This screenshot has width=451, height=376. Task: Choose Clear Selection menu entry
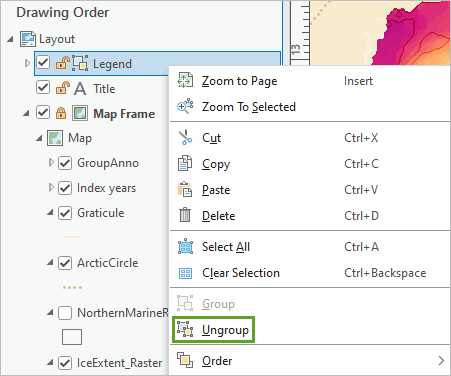pos(310,273)
